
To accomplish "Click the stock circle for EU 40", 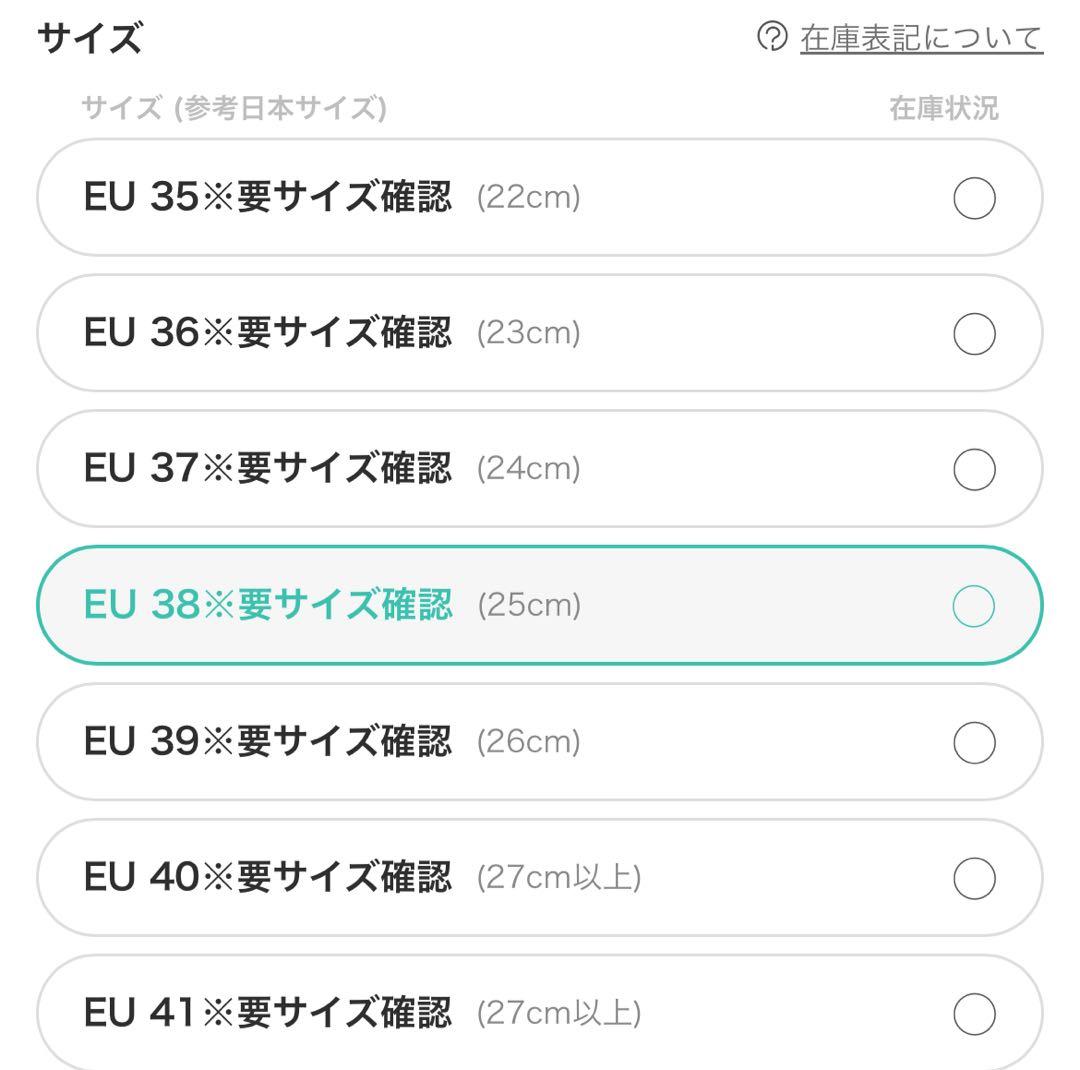I will (x=974, y=878).
